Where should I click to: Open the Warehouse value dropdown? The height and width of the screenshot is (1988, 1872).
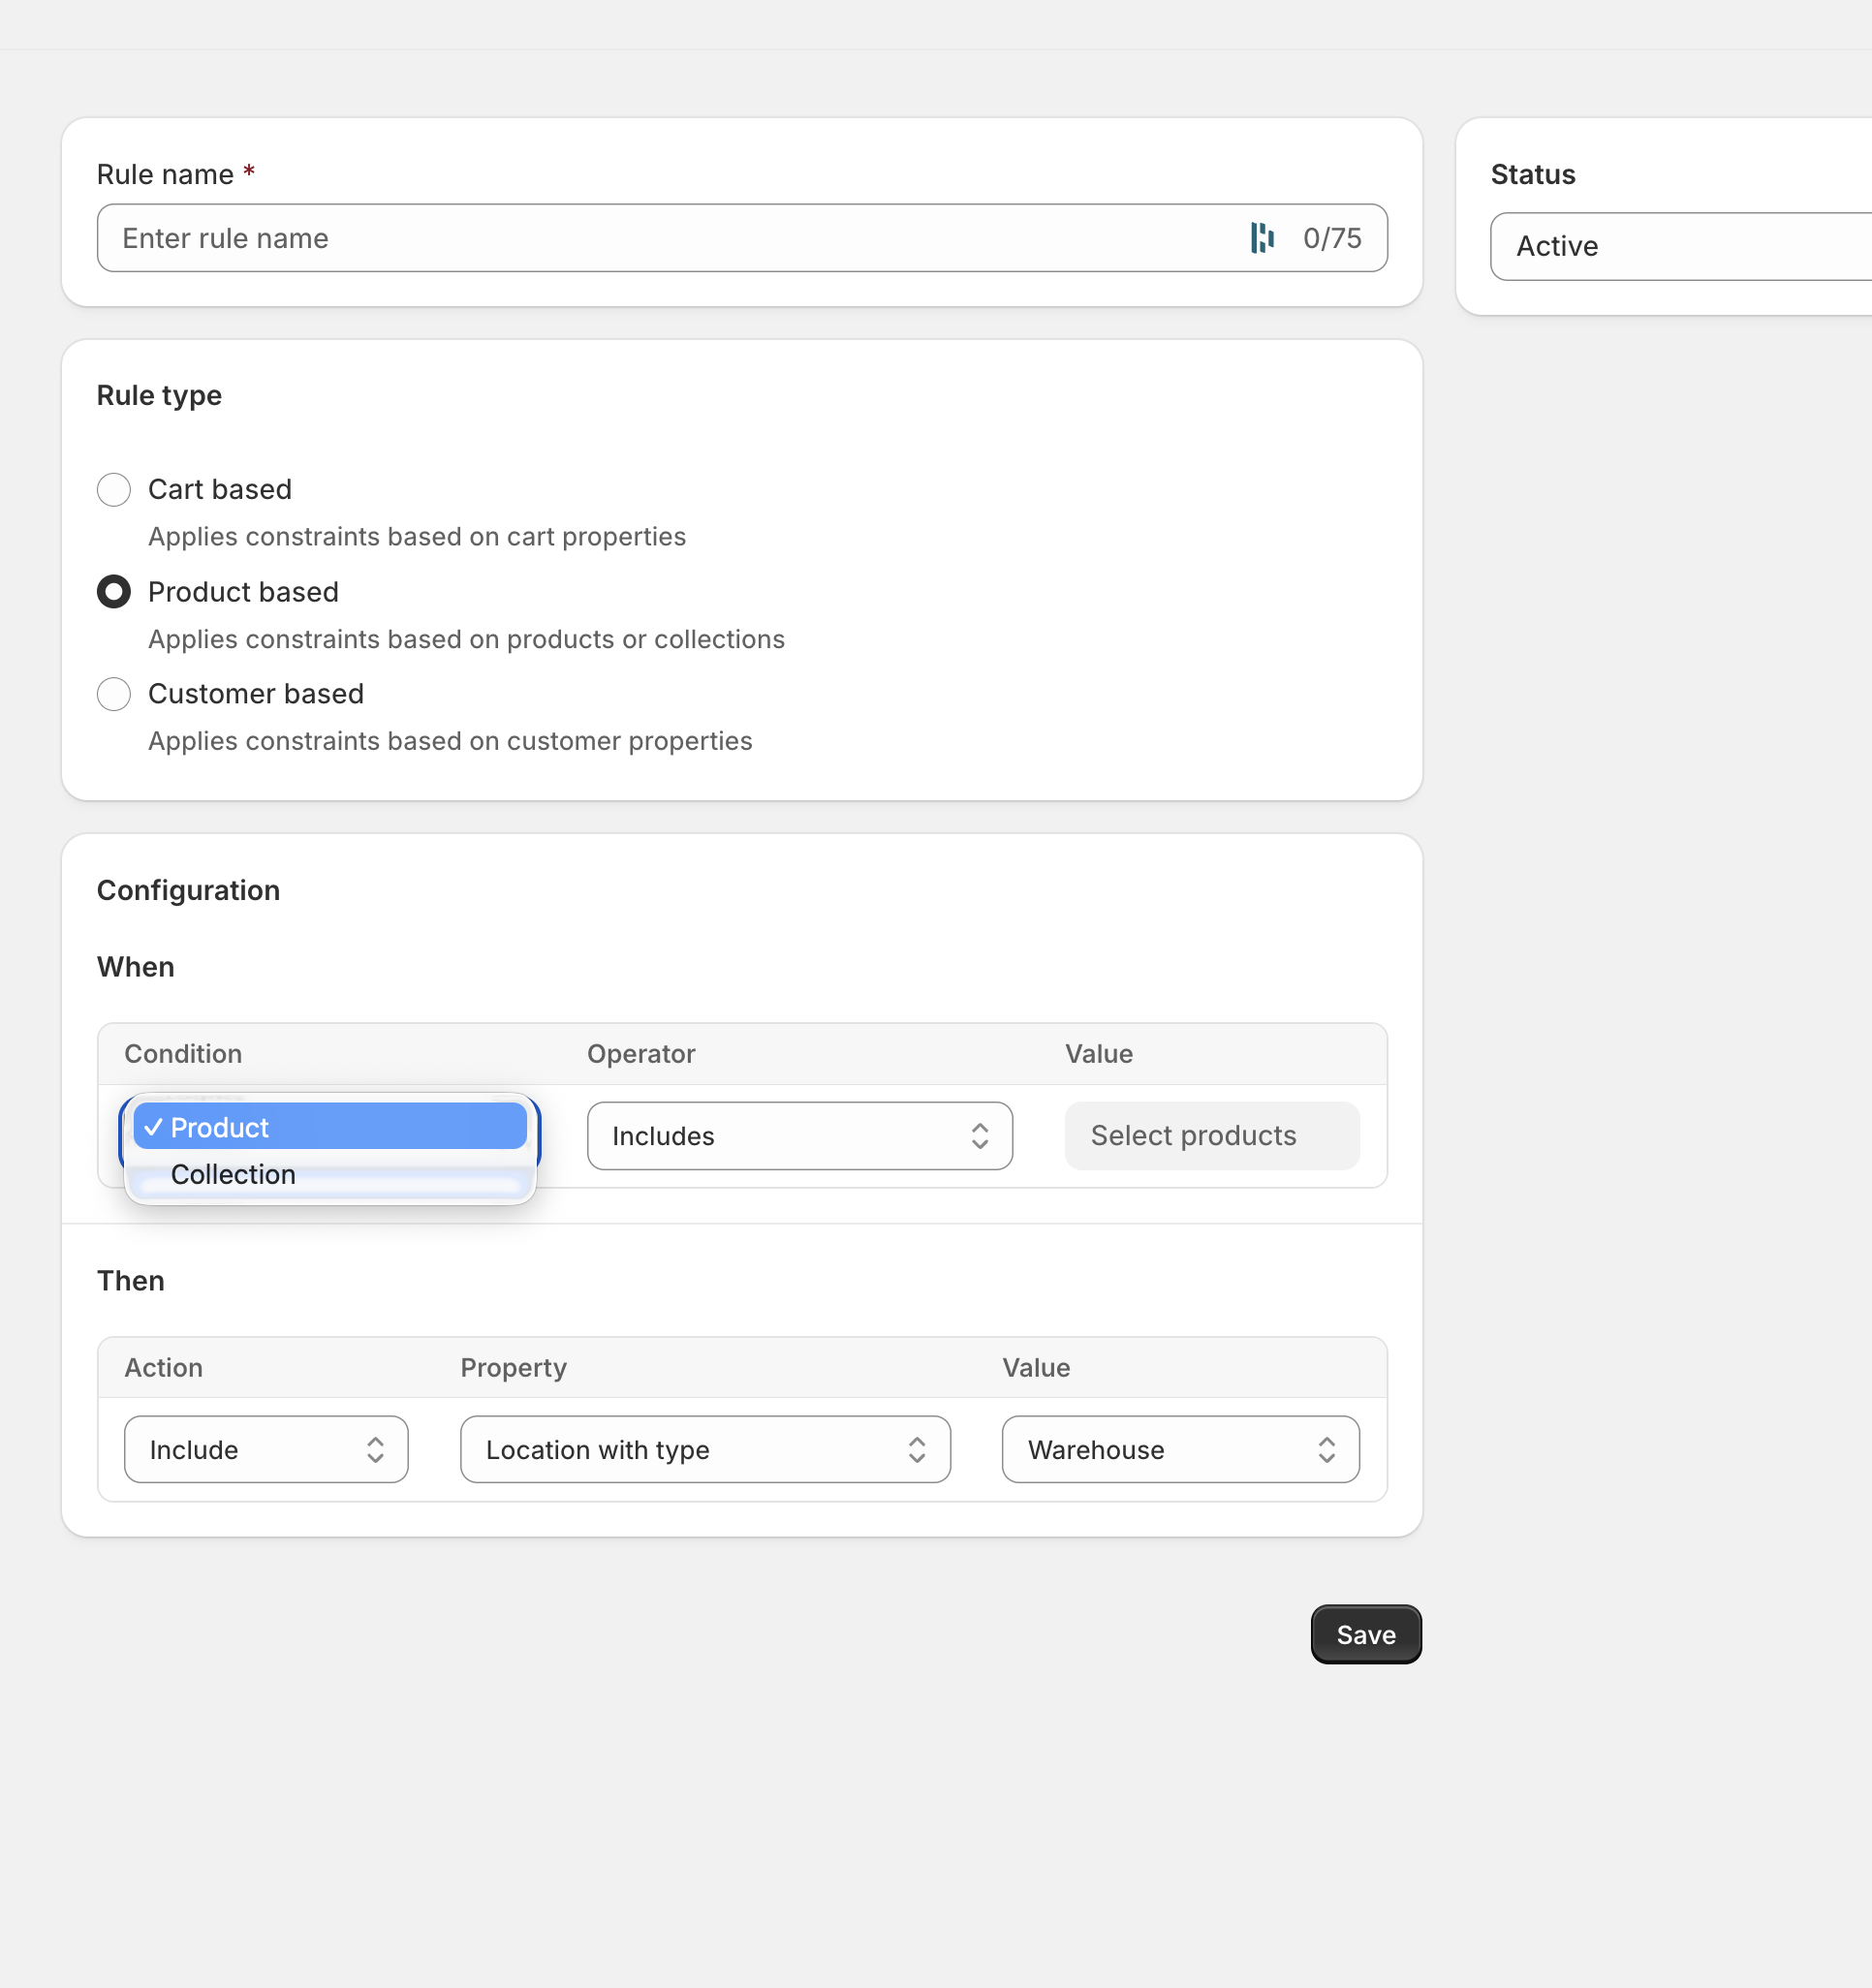(x=1180, y=1449)
